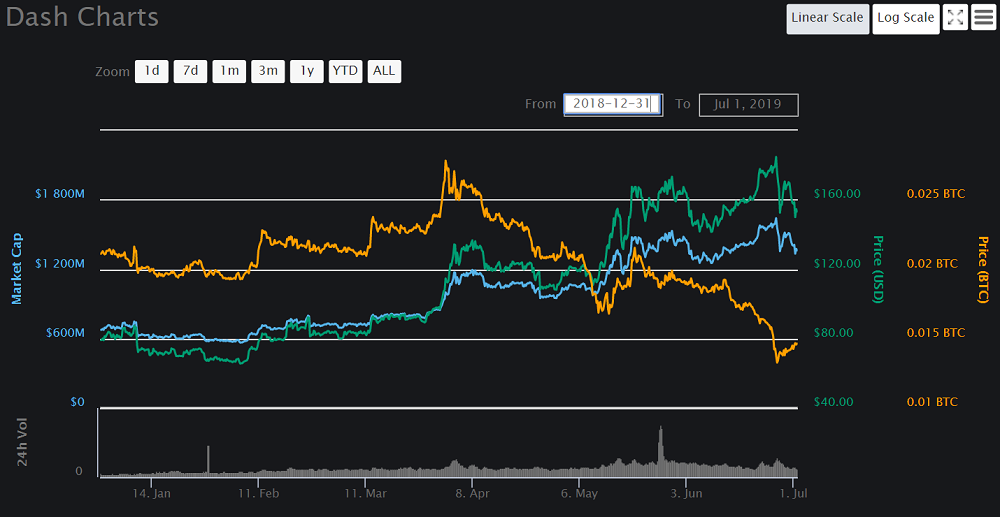The width and height of the screenshot is (1000, 517).
Task: Set zoom to 7d
Action: (190, 71)
